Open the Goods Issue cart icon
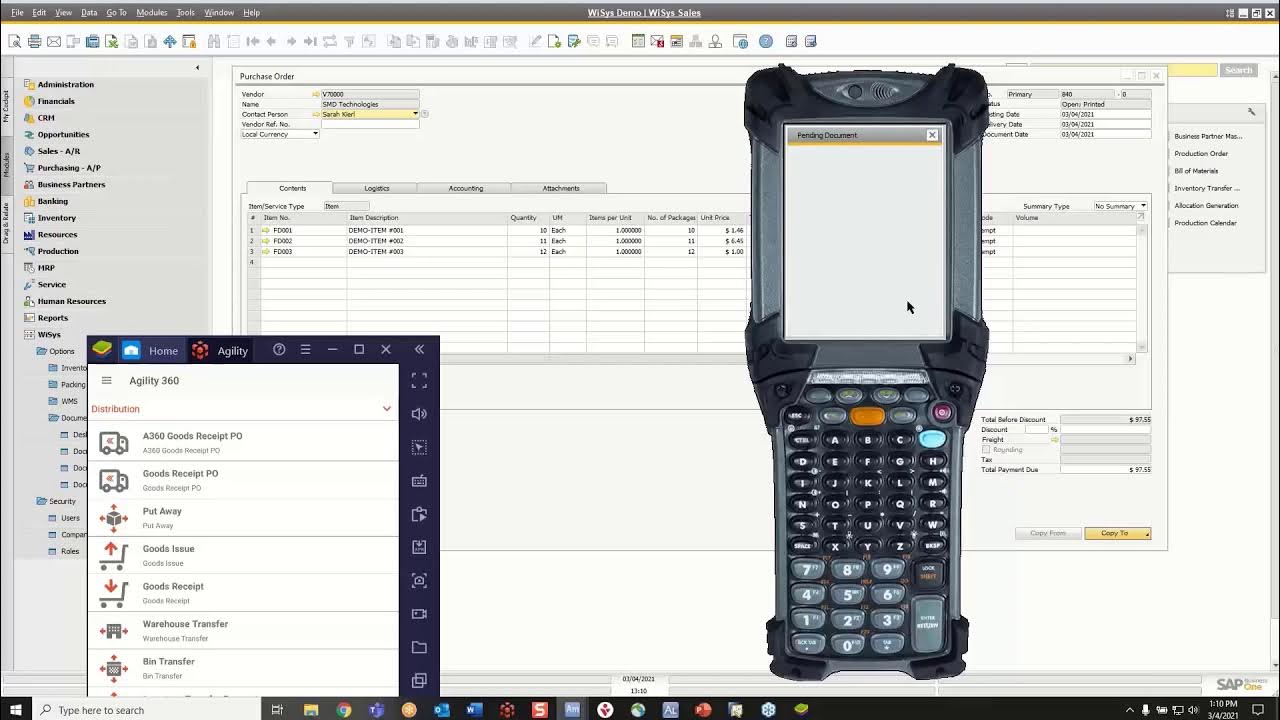The height and width of the screenshot is (720, 1280). click(114, 555)
